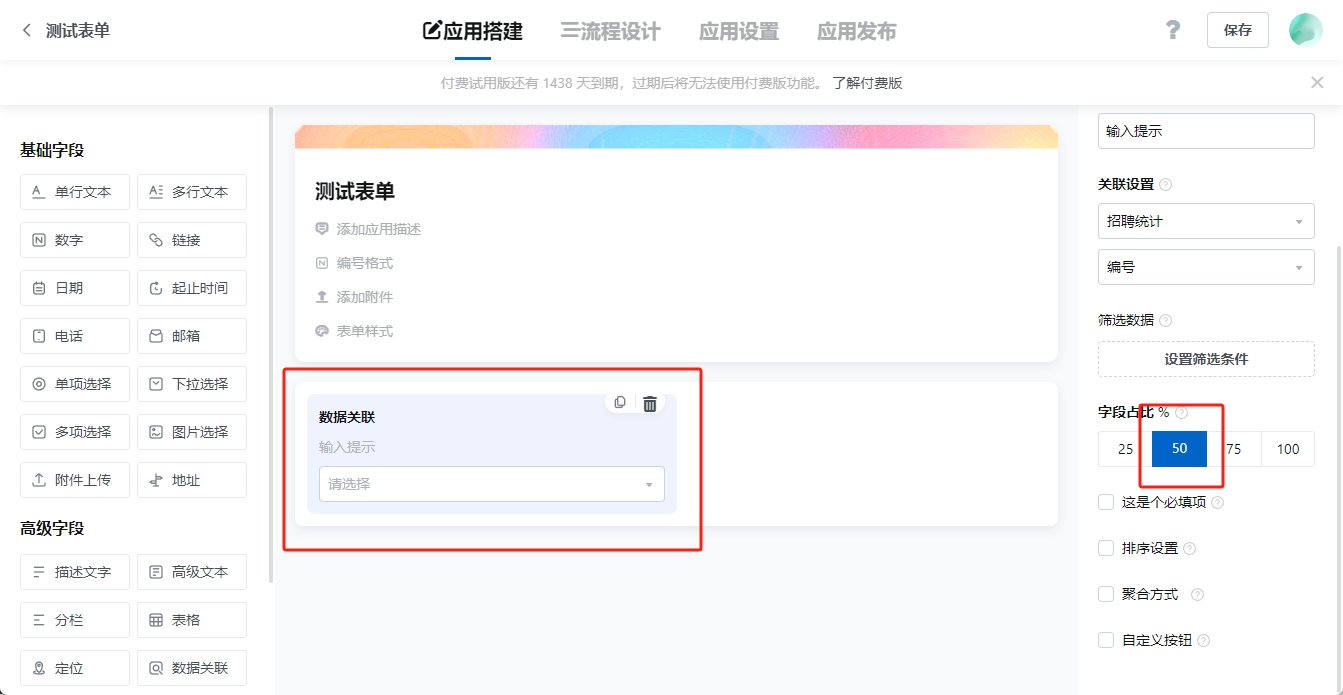This screenshot has width=1343, height=695.
Task: Toggle the 排序设置 checkbox
Action: [1106, 548]
